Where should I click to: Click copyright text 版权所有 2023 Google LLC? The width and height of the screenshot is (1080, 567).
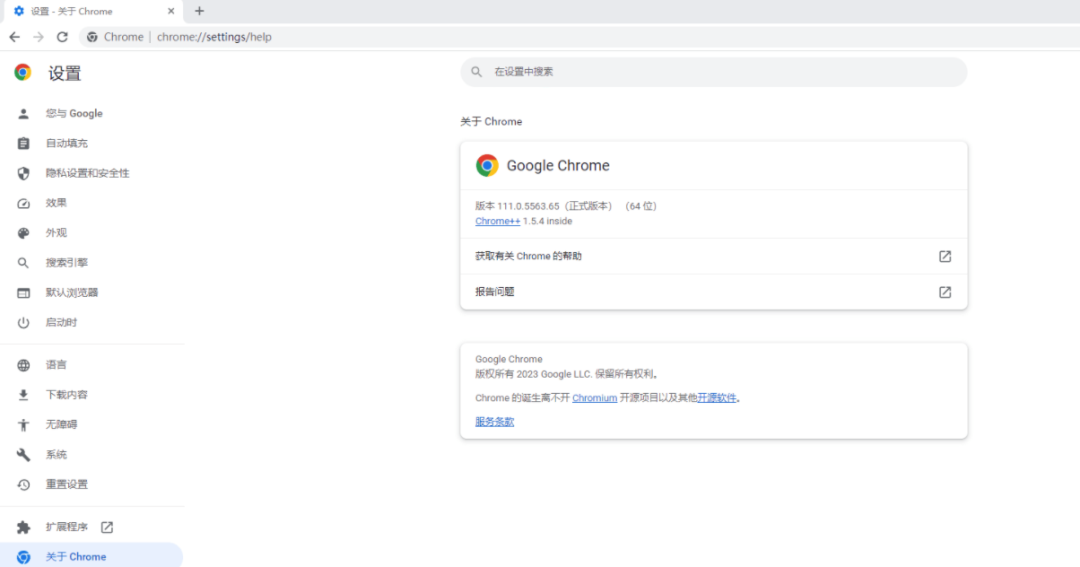pyautogui.click(x=533, y=374)
